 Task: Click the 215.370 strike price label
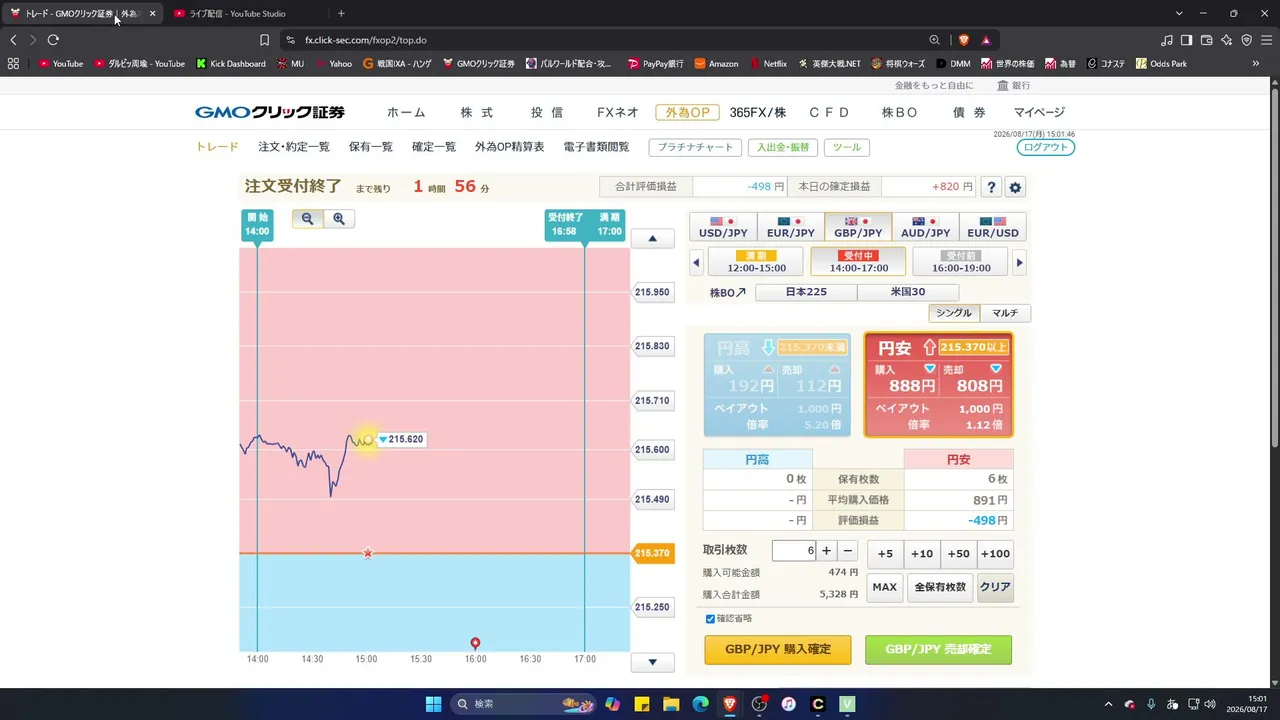[652, 553]
